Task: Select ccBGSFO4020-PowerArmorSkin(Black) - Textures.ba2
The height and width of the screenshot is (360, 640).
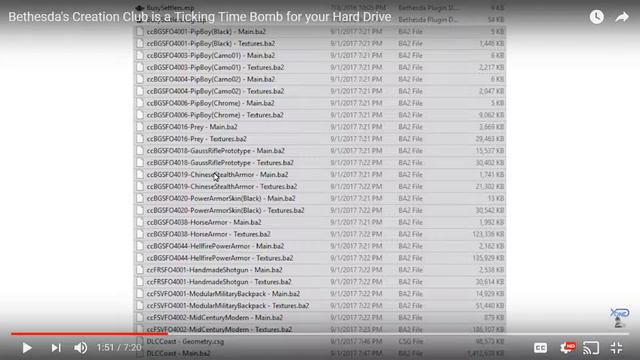Action: coord(225,210)
